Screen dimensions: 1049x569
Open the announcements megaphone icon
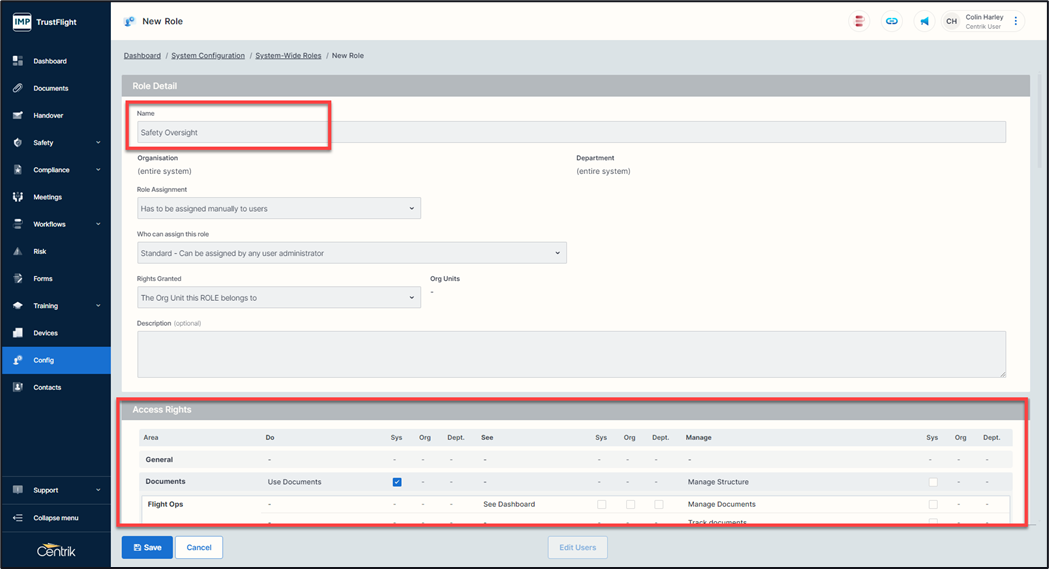coord(924,21)
